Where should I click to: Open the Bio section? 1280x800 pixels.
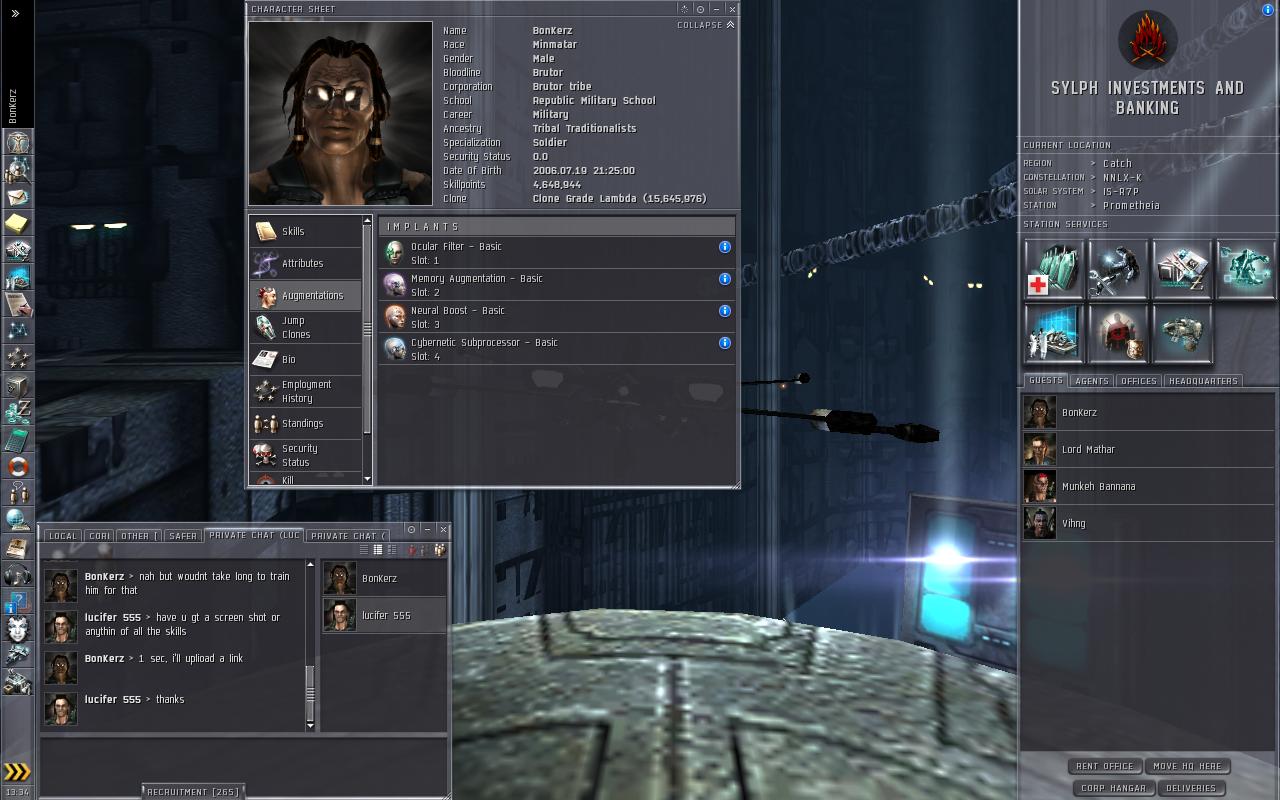tap(306, 359)
